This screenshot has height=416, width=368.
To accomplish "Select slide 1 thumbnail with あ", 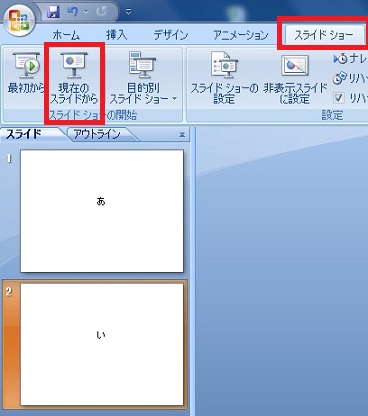I will click(x=102, y=211).
